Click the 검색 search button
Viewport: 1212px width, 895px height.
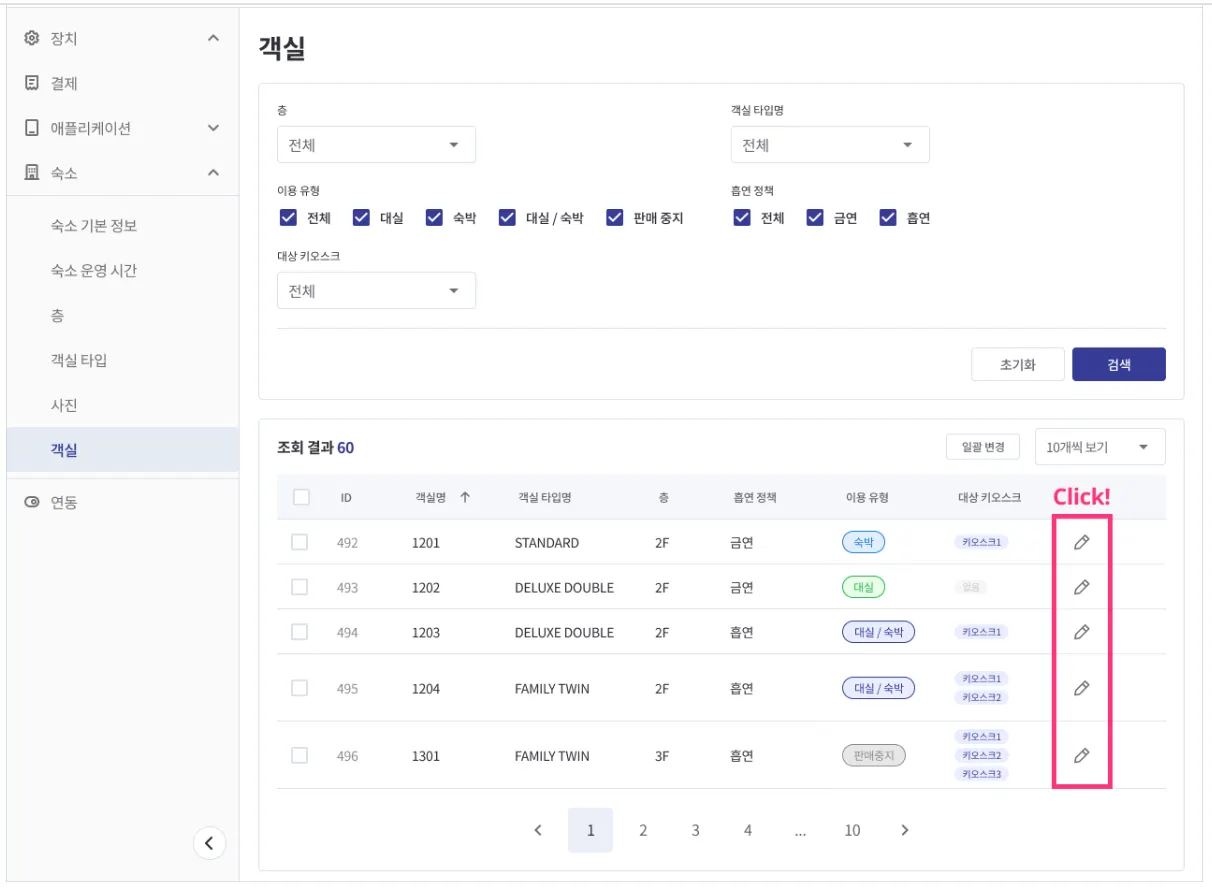(1119, 365)
